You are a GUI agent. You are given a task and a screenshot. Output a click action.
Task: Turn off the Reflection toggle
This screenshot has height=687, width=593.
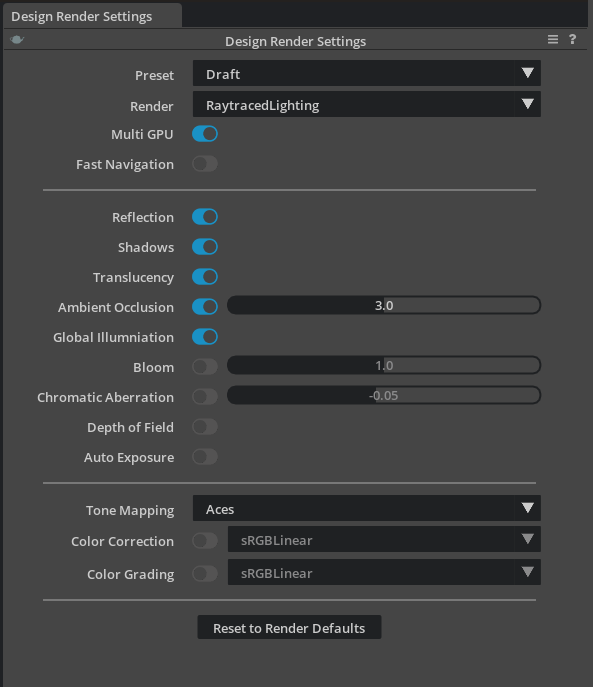click(x=205, y=217)
